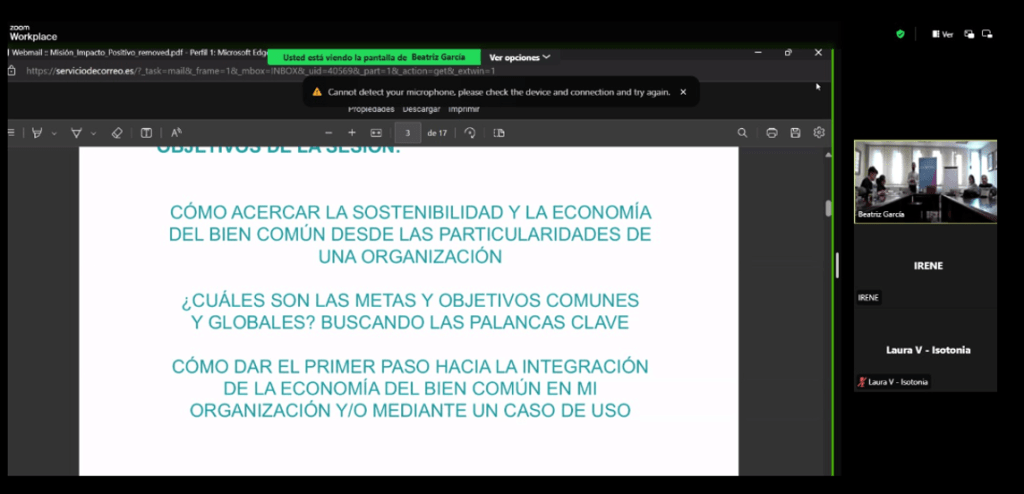Open the Zoom 'Ver' view menu
Image resolution: width=1024 pixels, height=494 pixels.
click(942, 34)
